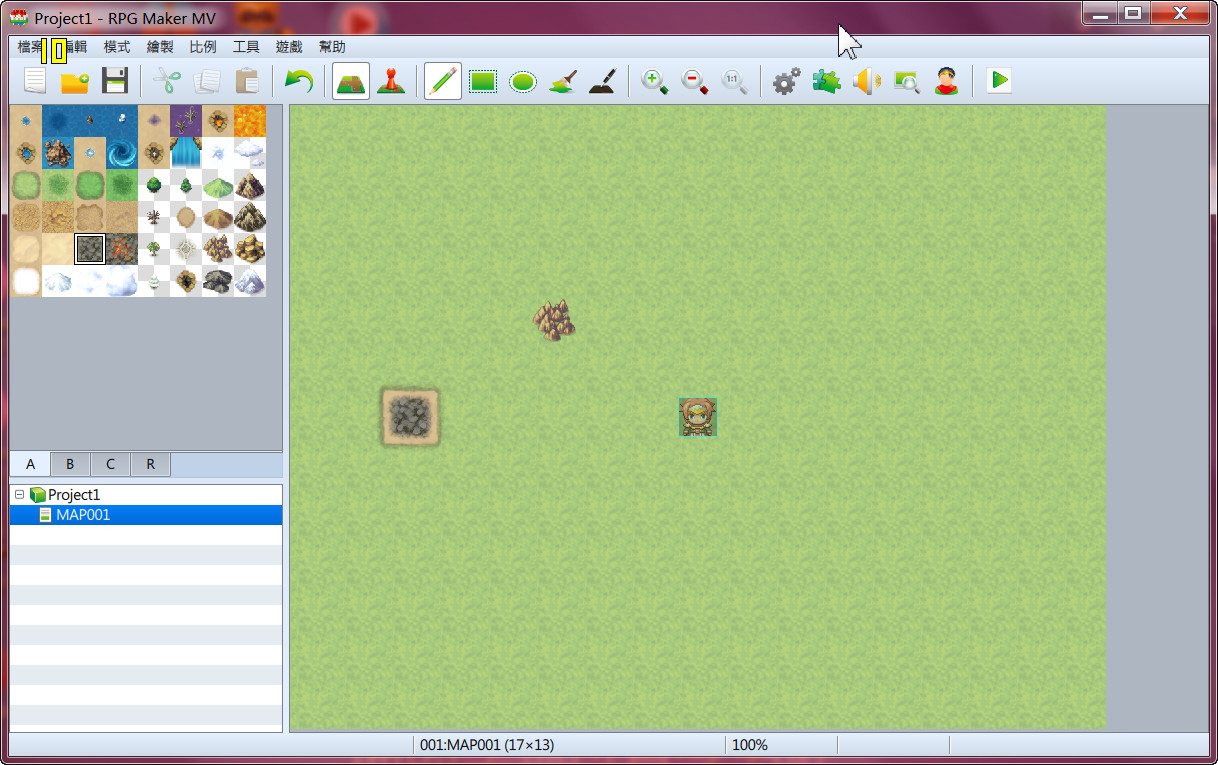The height and width of the screenshot is (765, 1218).
Task: Open a project with the folder icon
Action: [x=75, y=81]
